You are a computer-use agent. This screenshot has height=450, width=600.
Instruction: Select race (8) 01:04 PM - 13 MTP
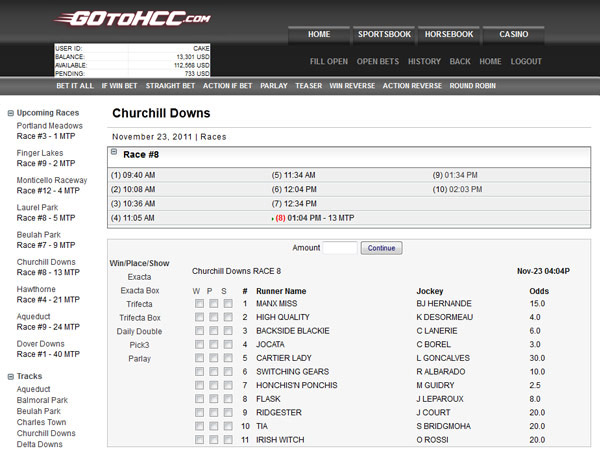pyautogui.click(x=315, y=218)
